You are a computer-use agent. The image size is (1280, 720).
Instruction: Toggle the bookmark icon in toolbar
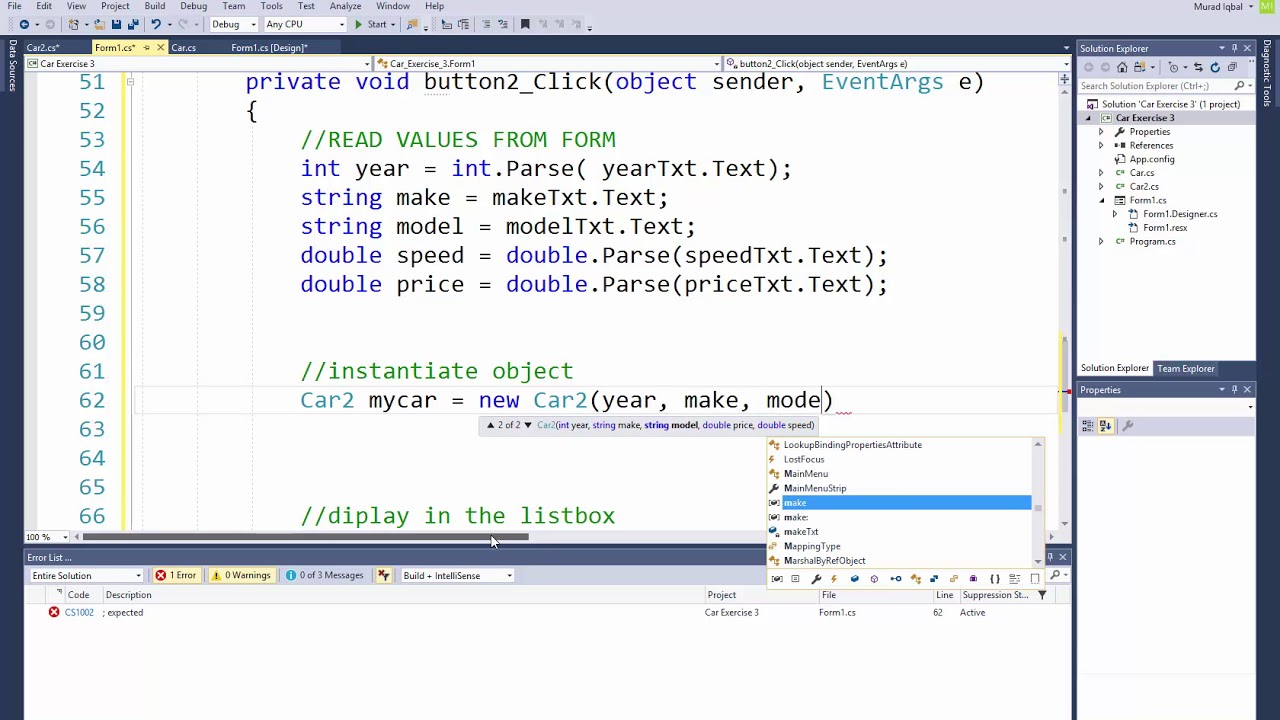click(x=525, y=24)
